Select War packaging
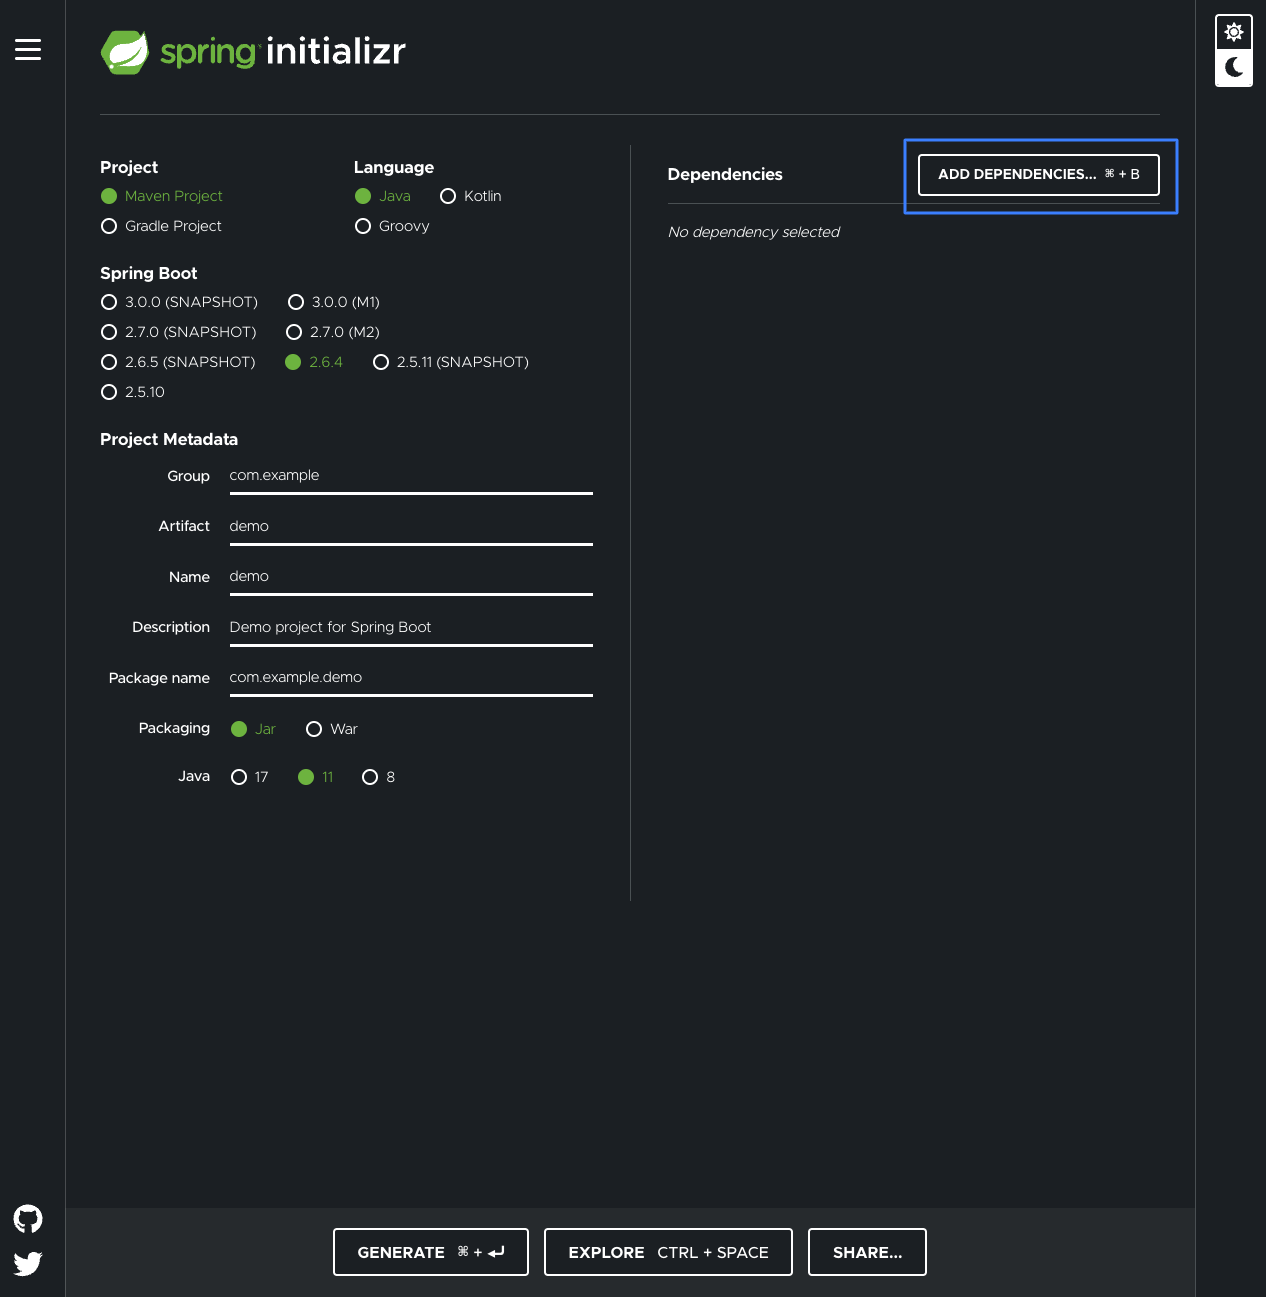1266x1297 pixels. pos(332,729)
